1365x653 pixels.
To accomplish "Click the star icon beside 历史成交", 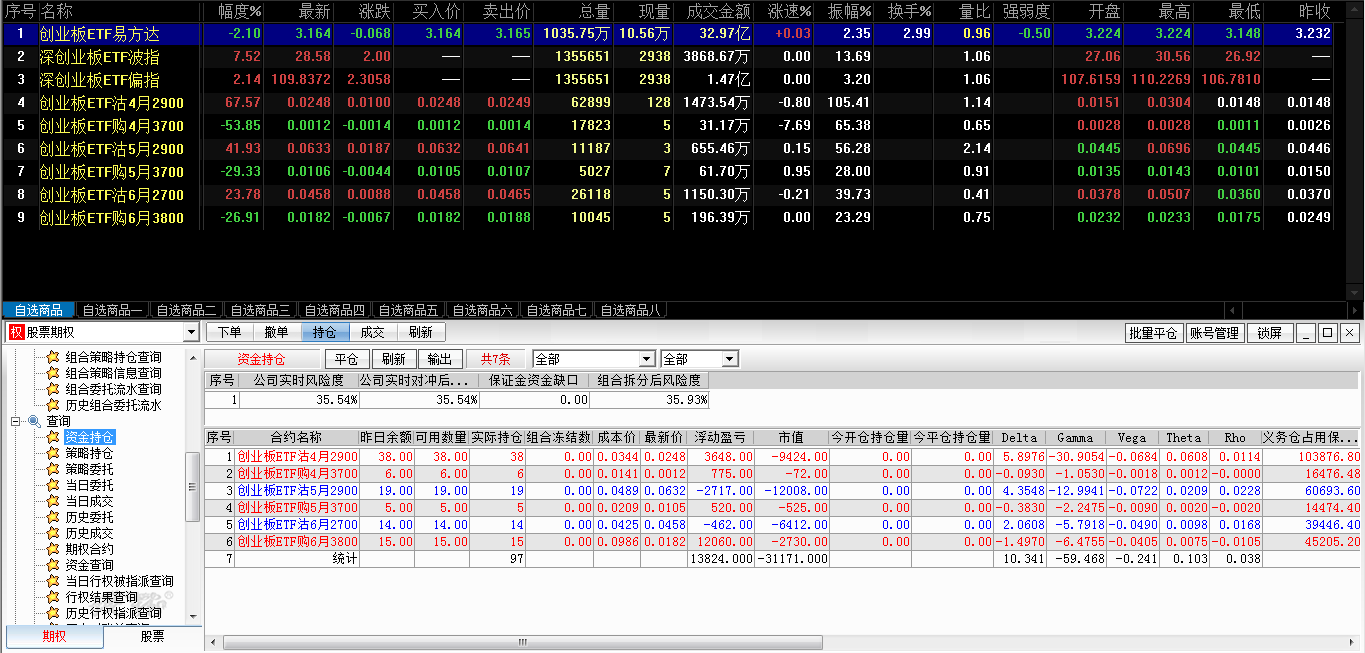I will tap(53, 533).
